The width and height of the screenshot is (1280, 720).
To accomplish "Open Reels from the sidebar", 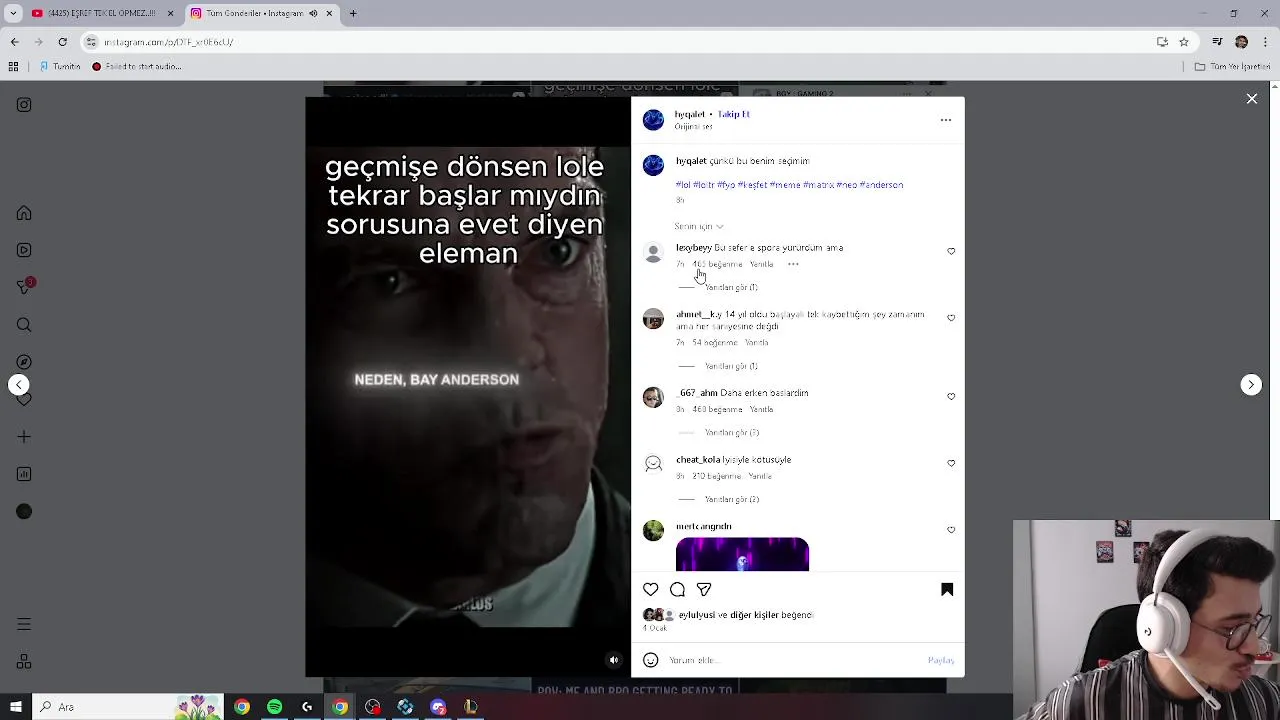I will [24, 250].
